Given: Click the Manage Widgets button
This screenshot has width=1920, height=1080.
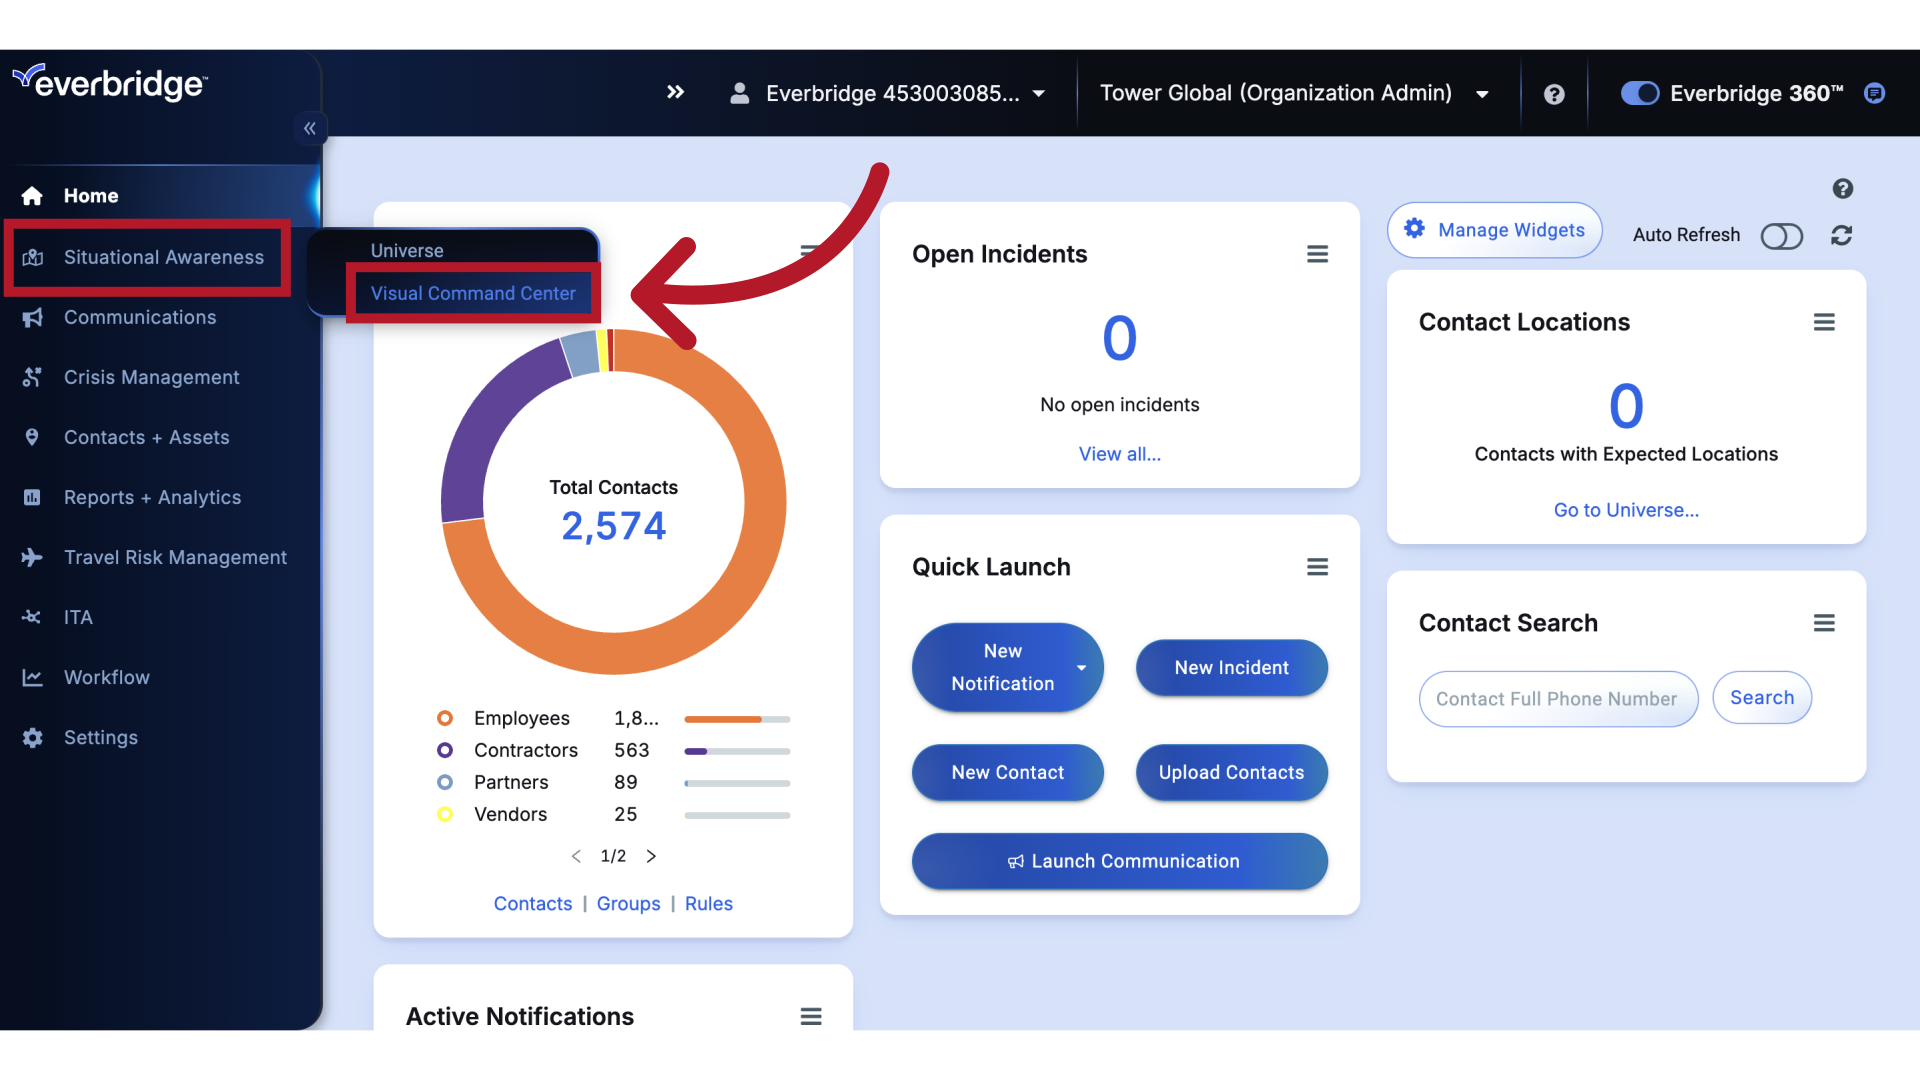Looking at the screenshot, I should tap(1494, 230).
